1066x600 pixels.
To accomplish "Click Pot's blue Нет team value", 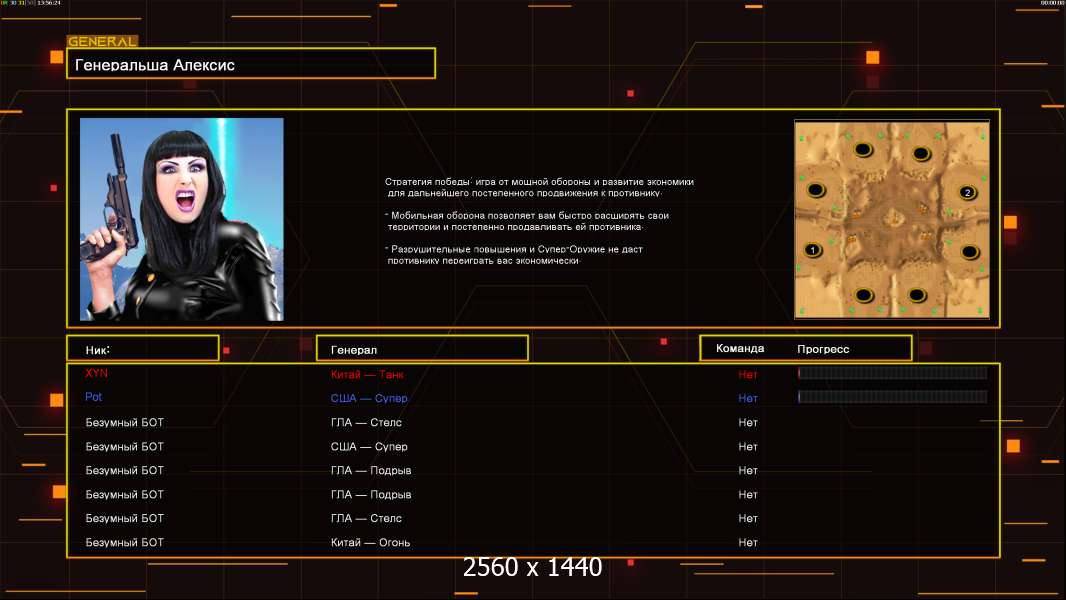I will tap(748, 398).
